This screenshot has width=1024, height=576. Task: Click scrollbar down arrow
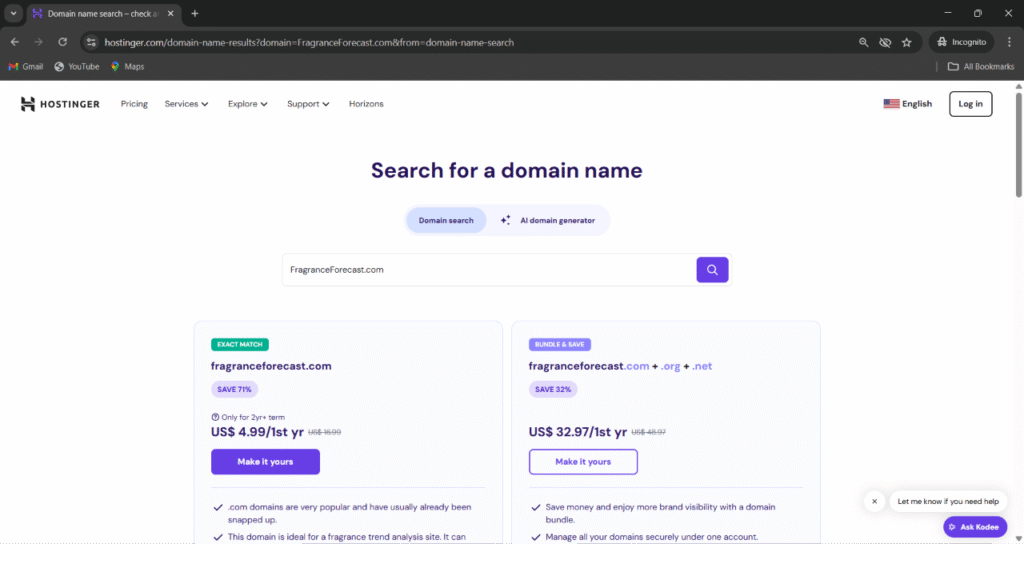point(1019,539)
